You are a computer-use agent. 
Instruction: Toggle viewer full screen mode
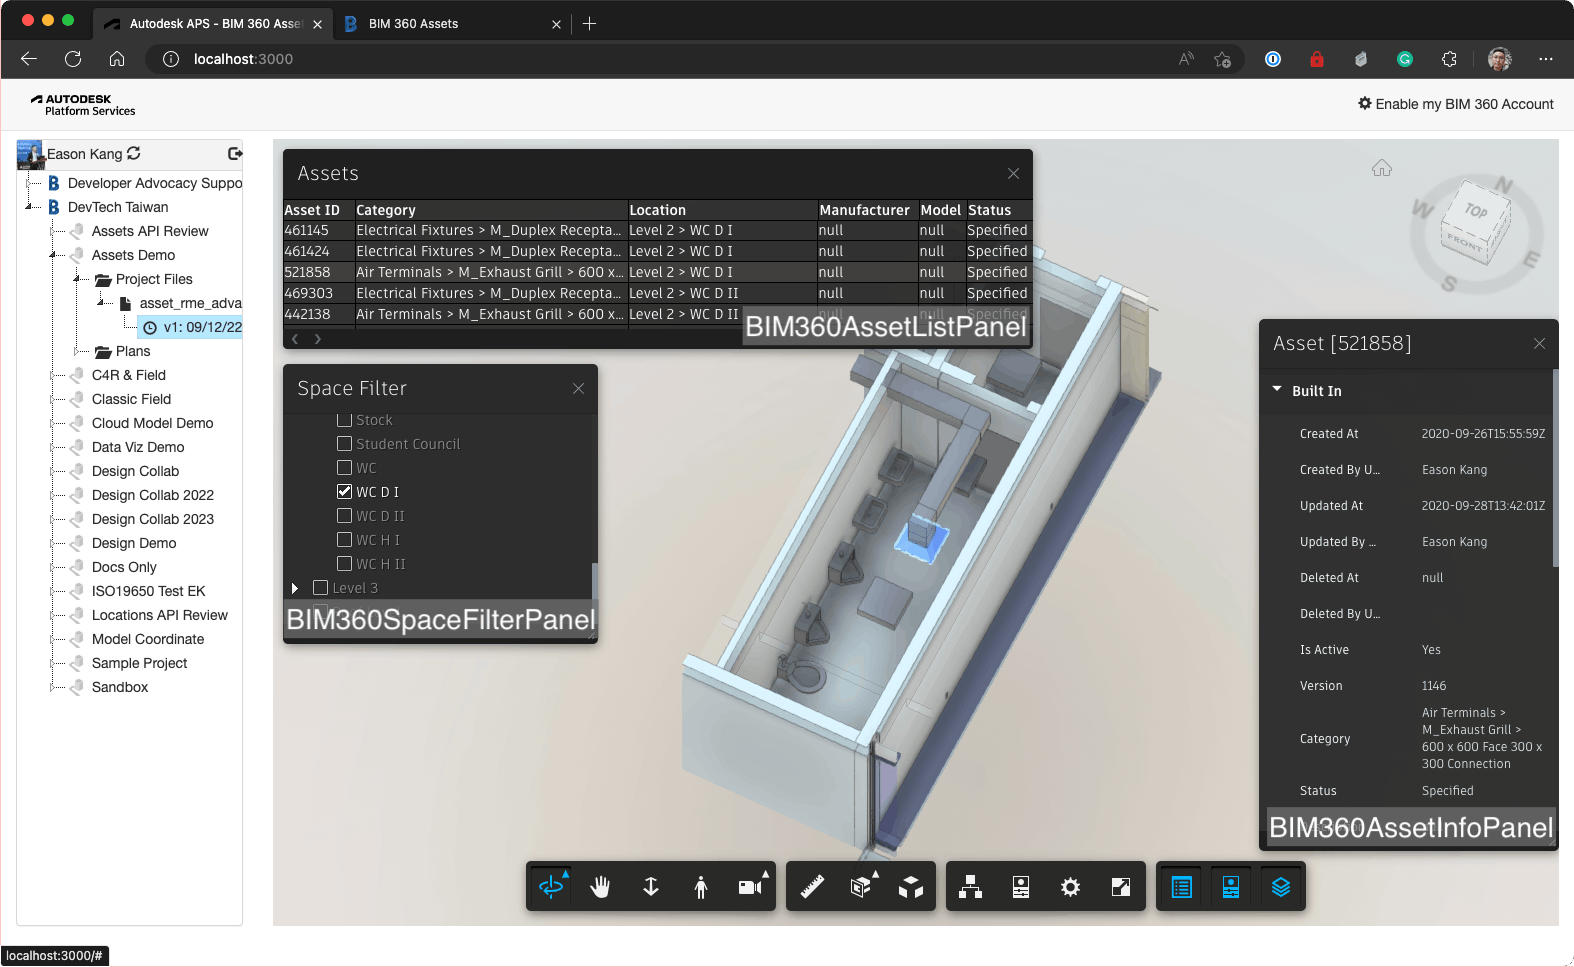[x=1121, y=887]
